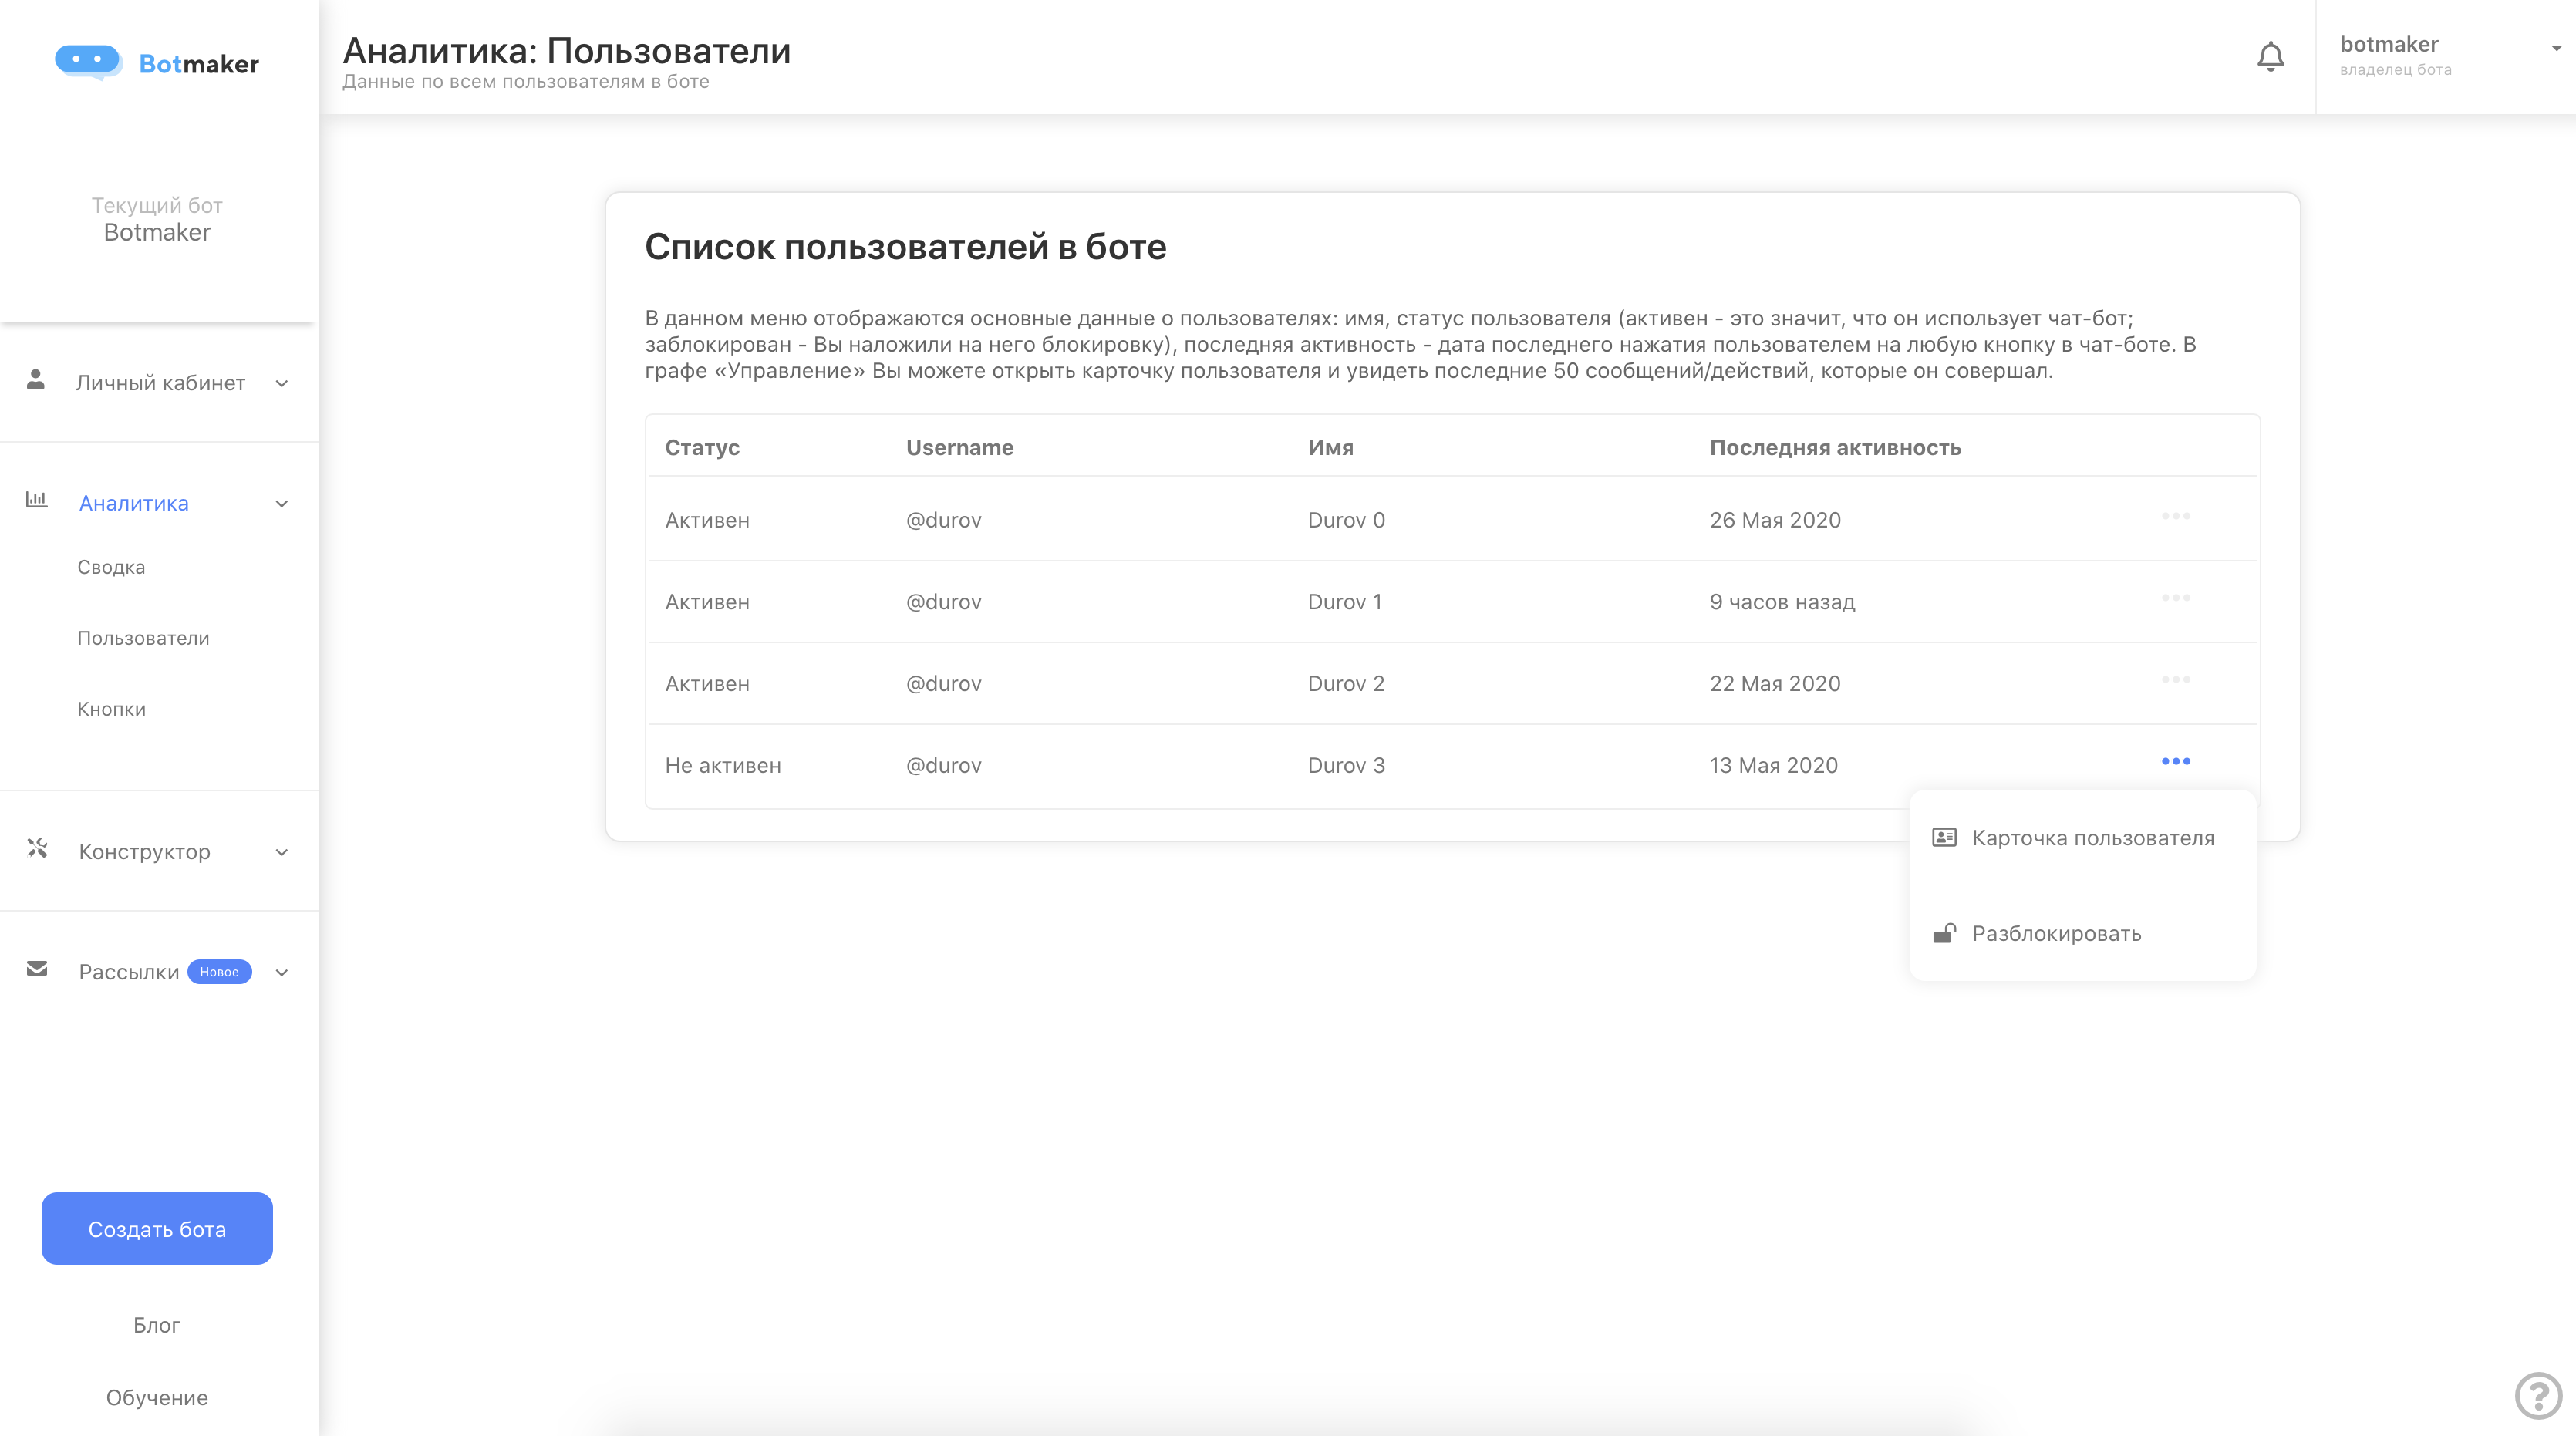Click the date 13 Мая 2020
Image resolution: width=2576 pixels, height=1436 pixels.
[x=1774, y=766]
